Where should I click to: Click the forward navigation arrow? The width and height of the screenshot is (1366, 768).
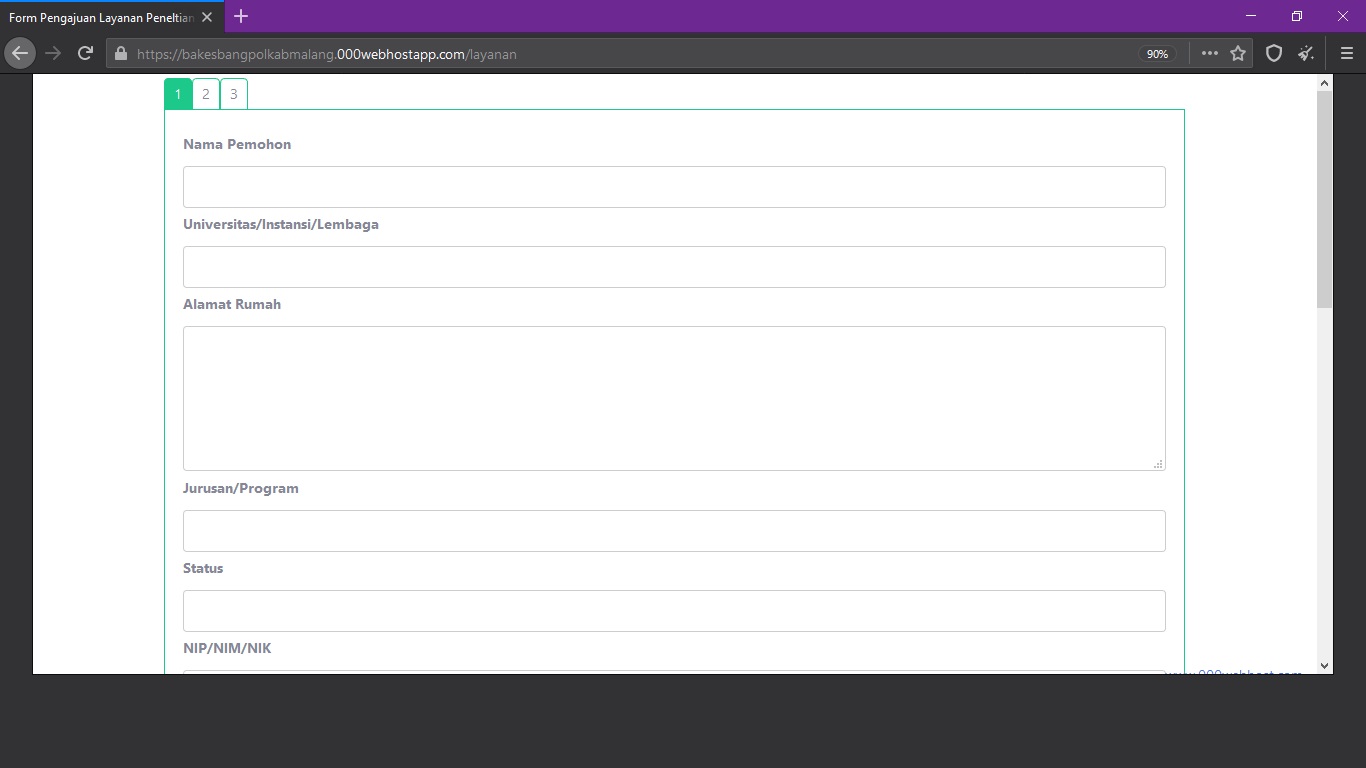pos(53,53)
